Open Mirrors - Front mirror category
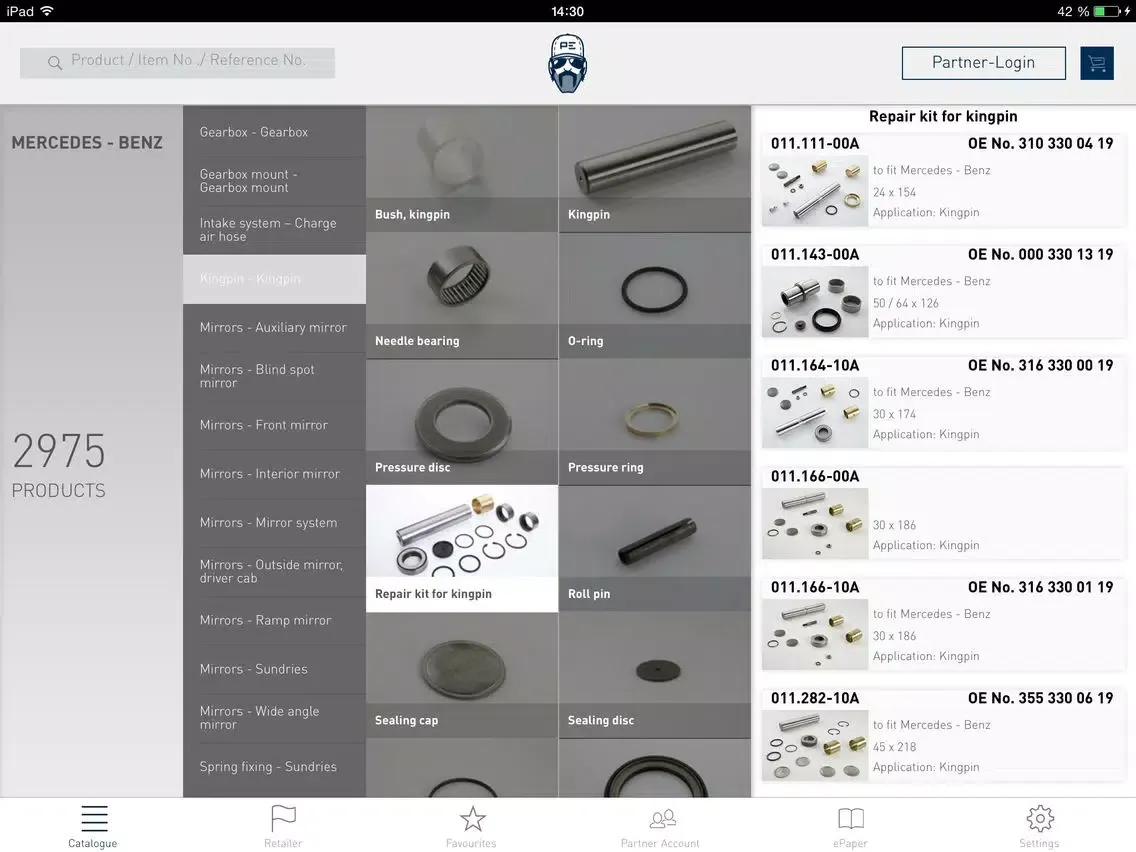 point(275,425)
